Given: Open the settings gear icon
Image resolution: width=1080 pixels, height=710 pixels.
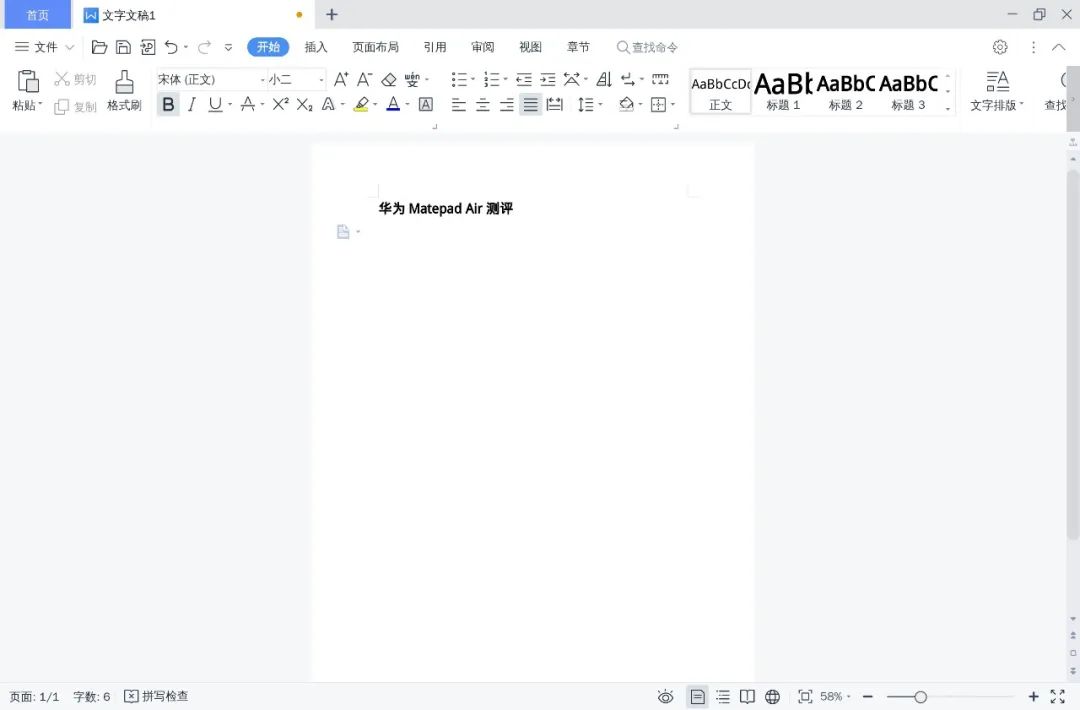Looking at the screenshot, I should pyautogui.click(x=1000, y=47).
